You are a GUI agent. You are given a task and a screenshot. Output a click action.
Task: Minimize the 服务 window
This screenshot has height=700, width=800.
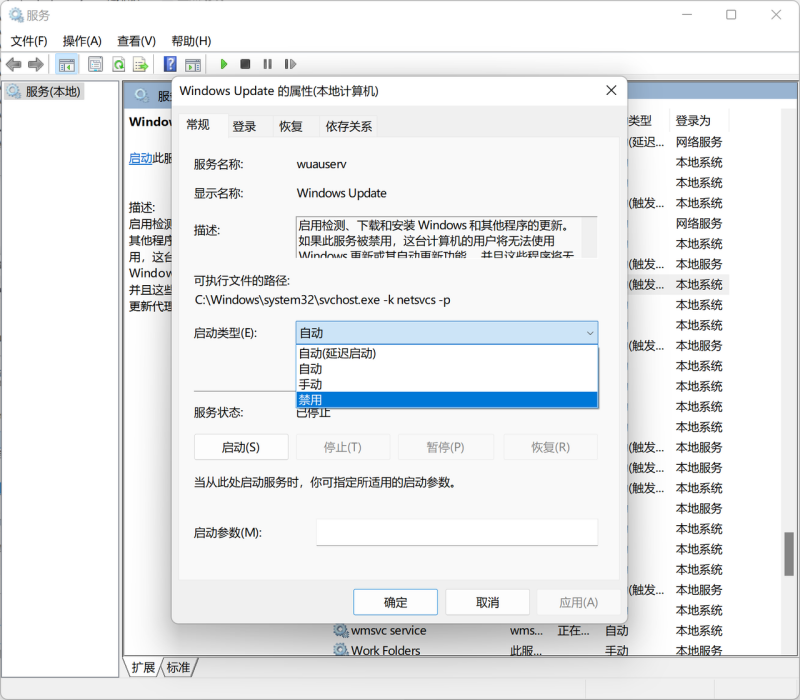687,15
